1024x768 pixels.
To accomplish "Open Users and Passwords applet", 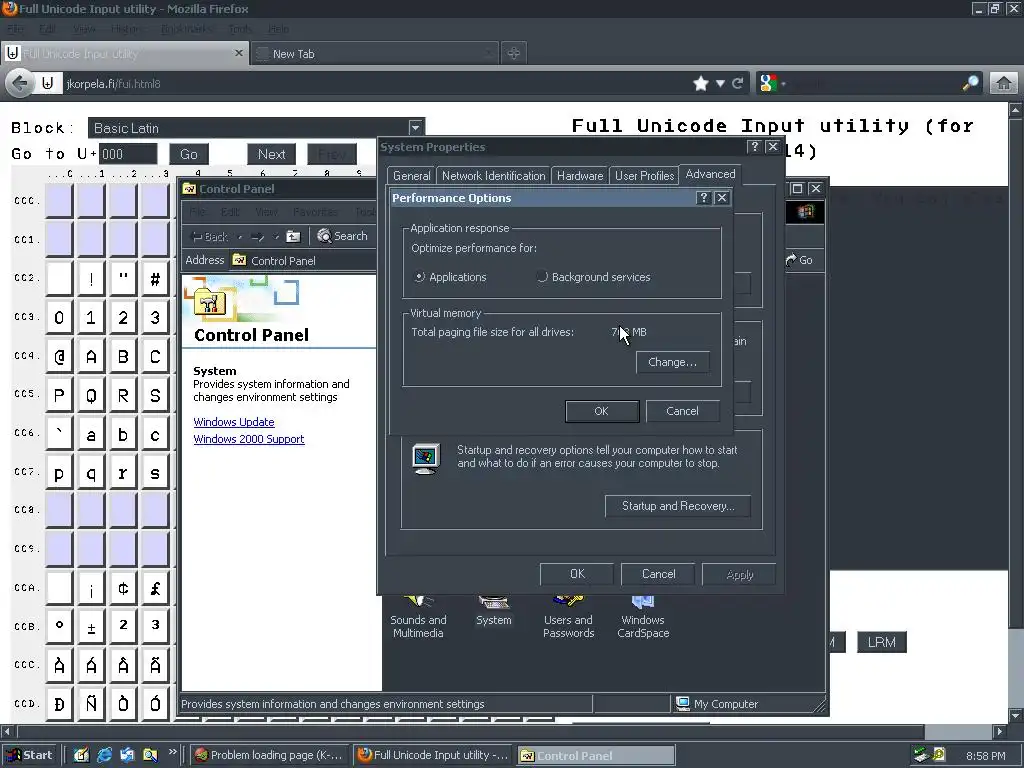I will tap(568, 617).
